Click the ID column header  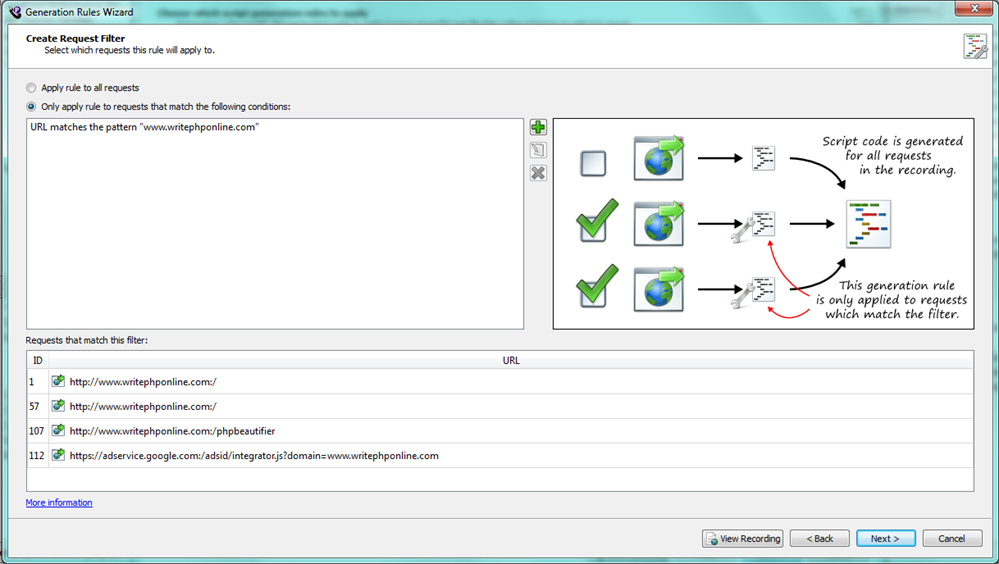(38, 360)
